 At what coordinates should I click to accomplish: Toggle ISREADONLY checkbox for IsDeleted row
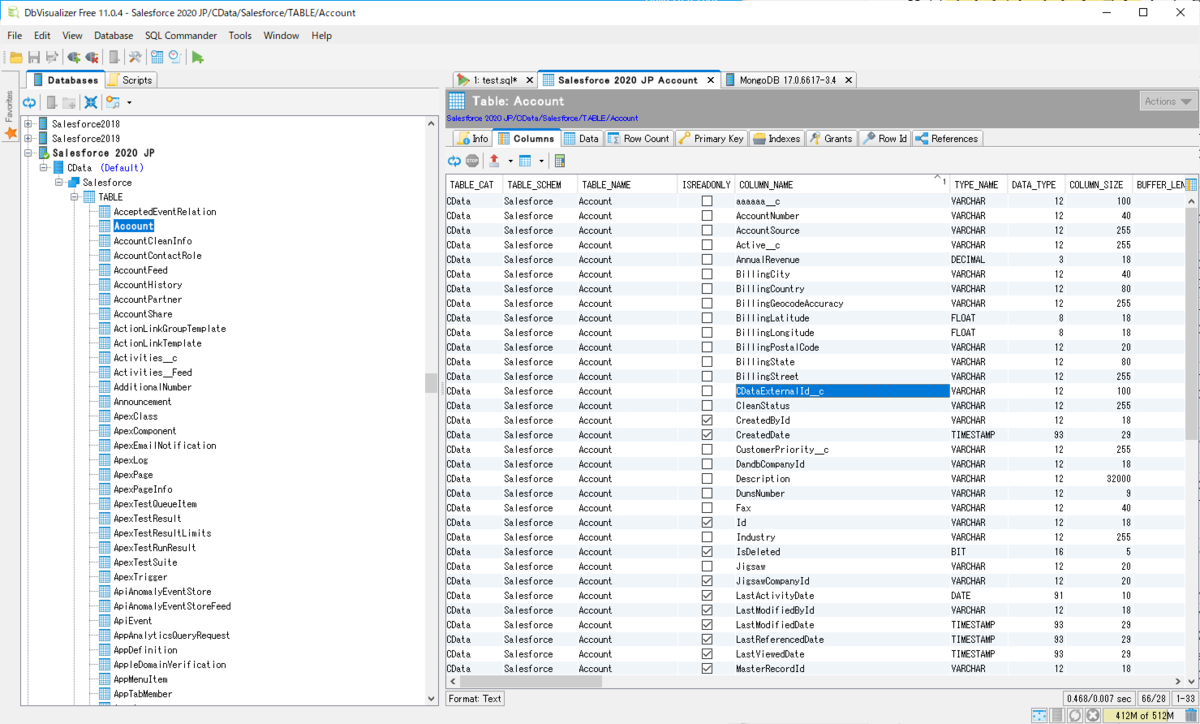click(x=707, y=552)
